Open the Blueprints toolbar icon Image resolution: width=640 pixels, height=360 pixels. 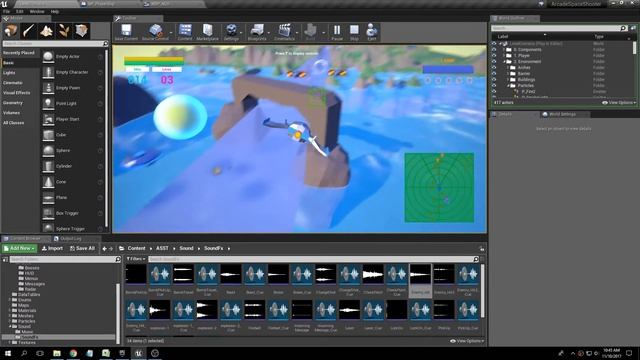pyautogui.click(x=257, y=32)
